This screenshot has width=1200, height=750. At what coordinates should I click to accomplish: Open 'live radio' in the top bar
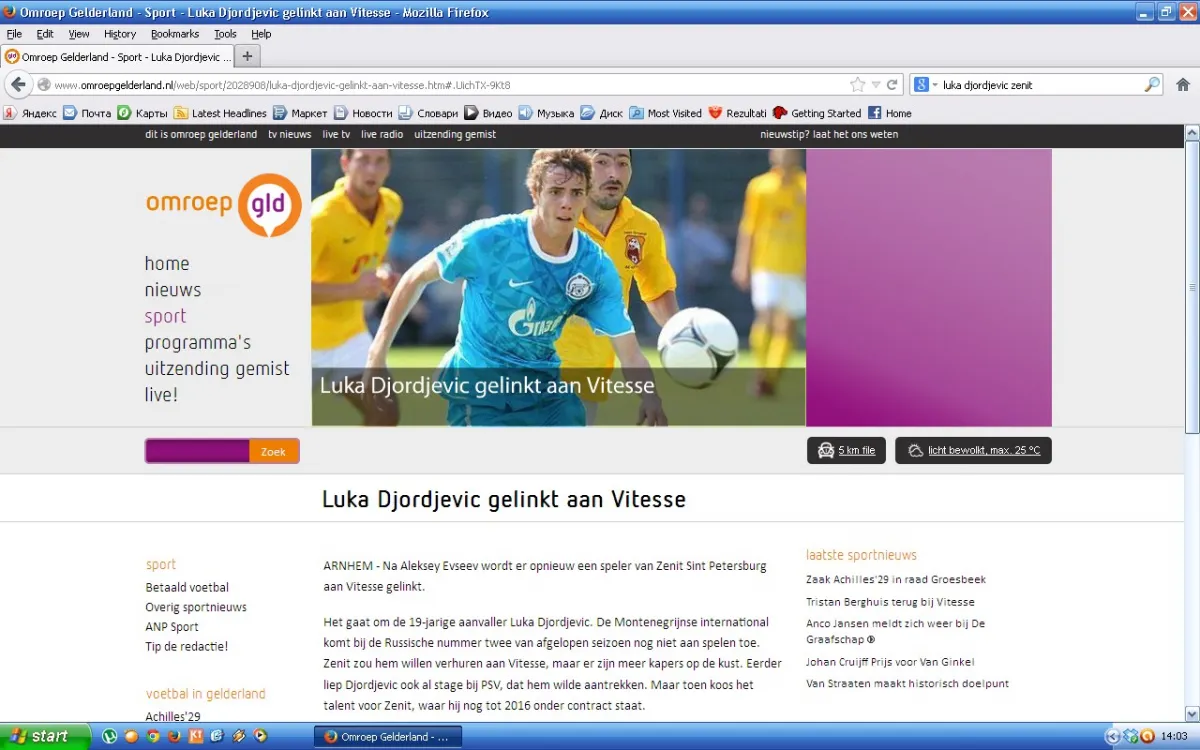coord(382,134)
